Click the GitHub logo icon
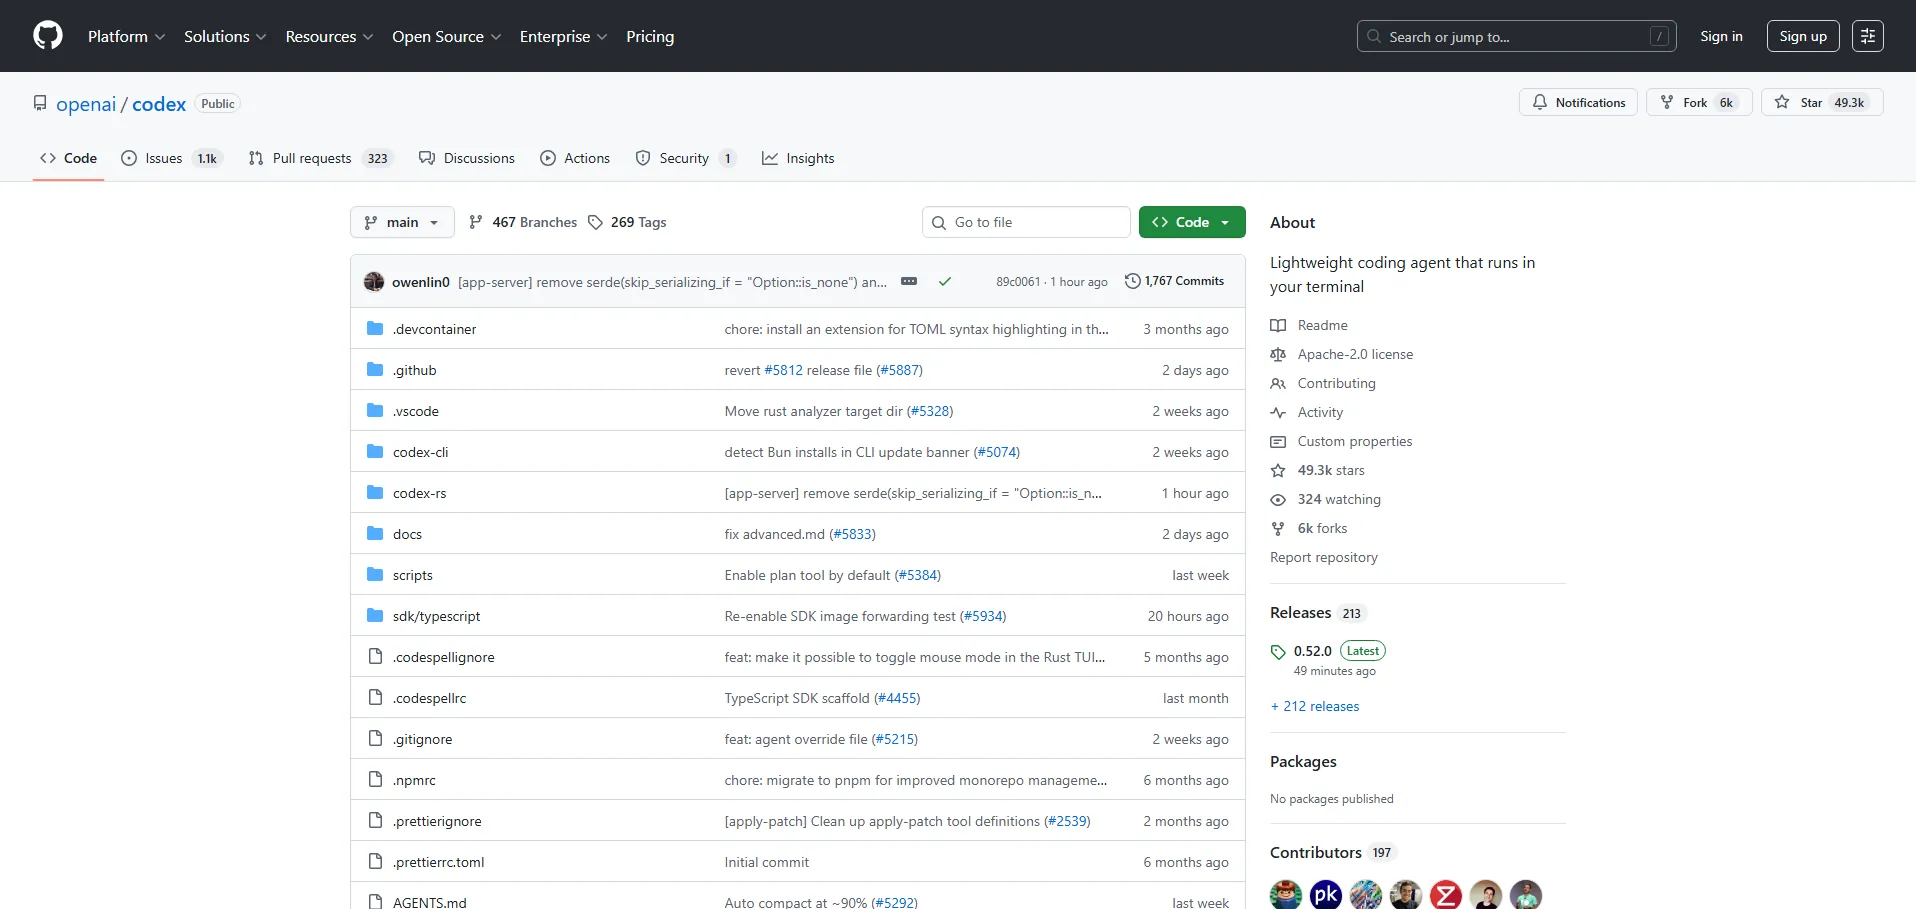 [x=47, y=36]
